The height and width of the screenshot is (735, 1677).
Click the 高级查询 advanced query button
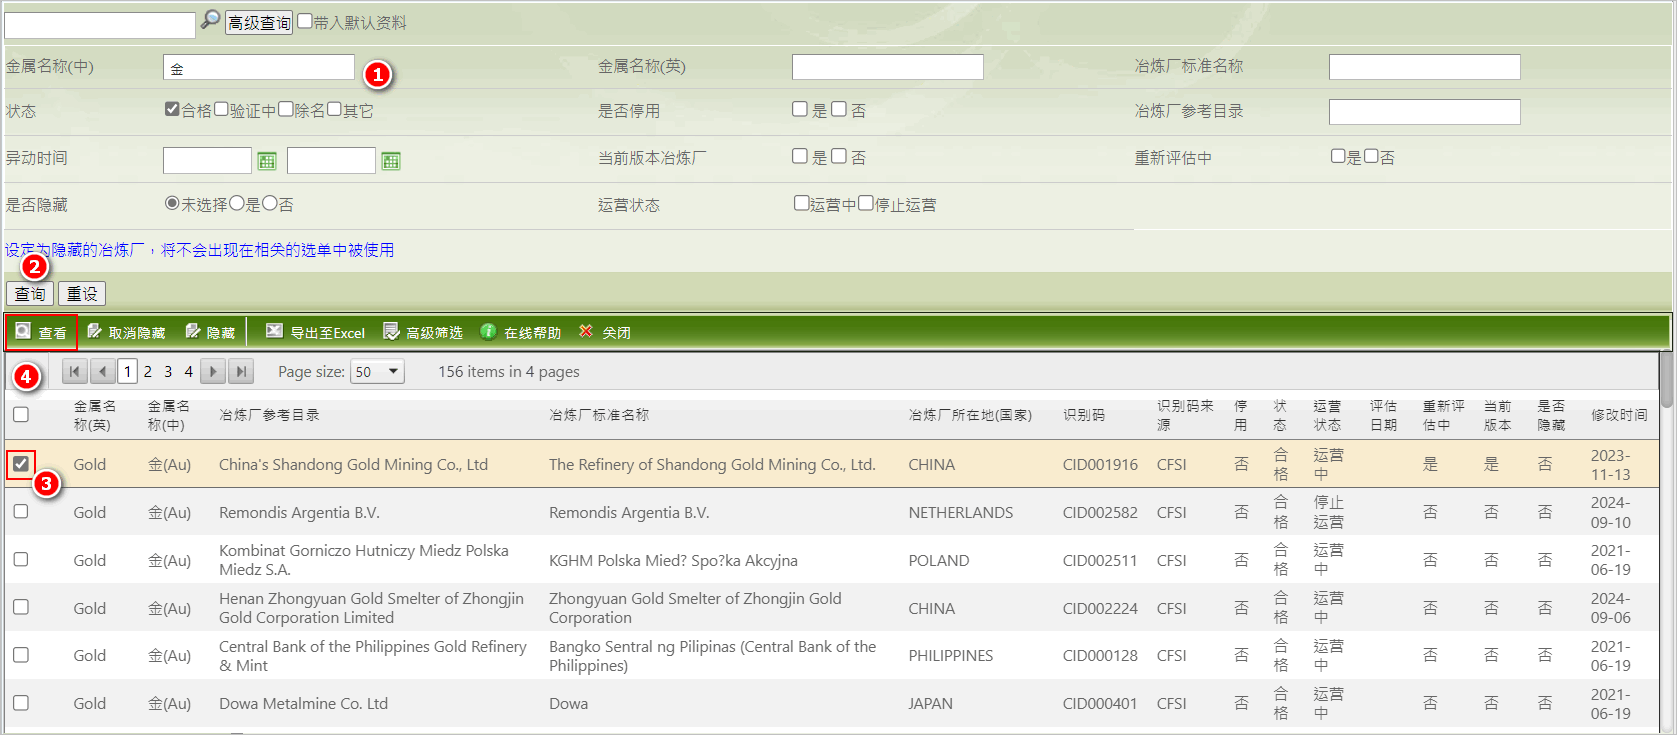(x=259, y=22)
